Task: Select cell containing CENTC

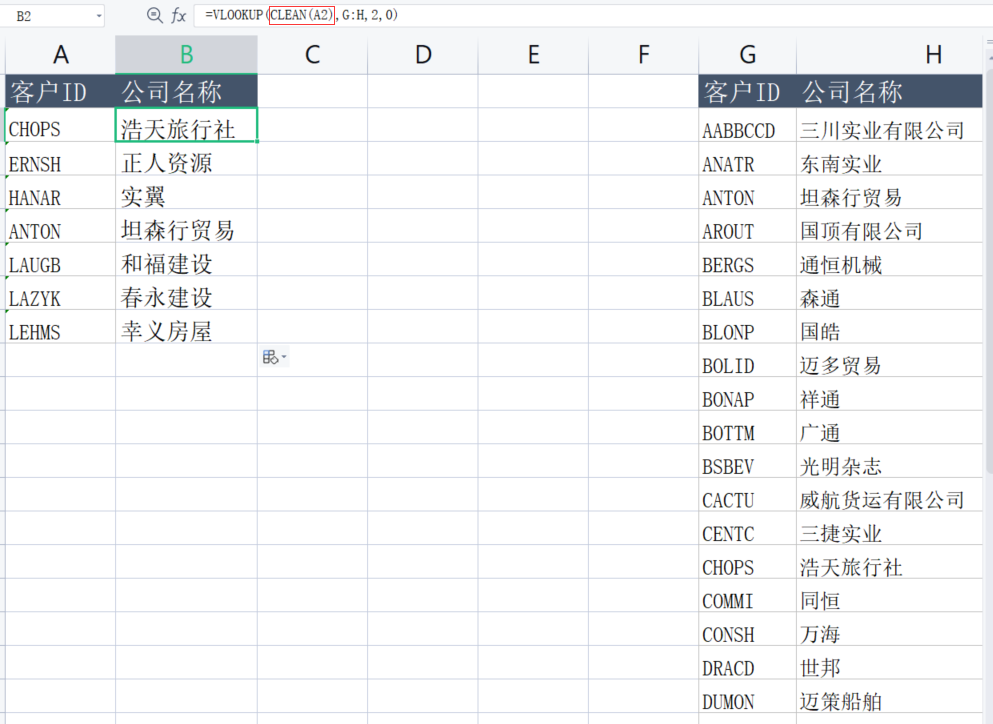Action: pyautogui.click(x=747, y=528)
